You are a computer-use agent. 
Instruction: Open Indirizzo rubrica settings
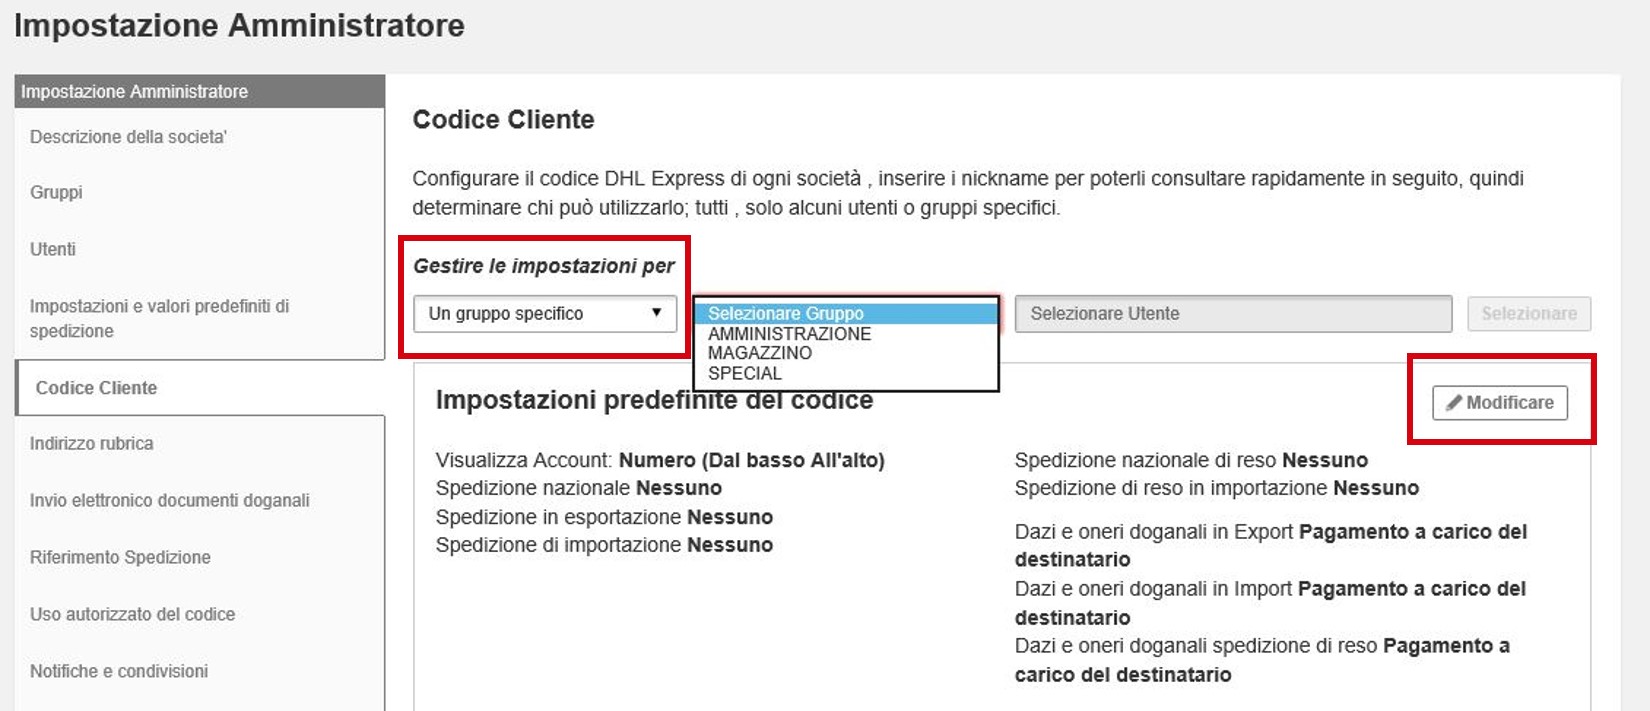[x=91, y=443]
